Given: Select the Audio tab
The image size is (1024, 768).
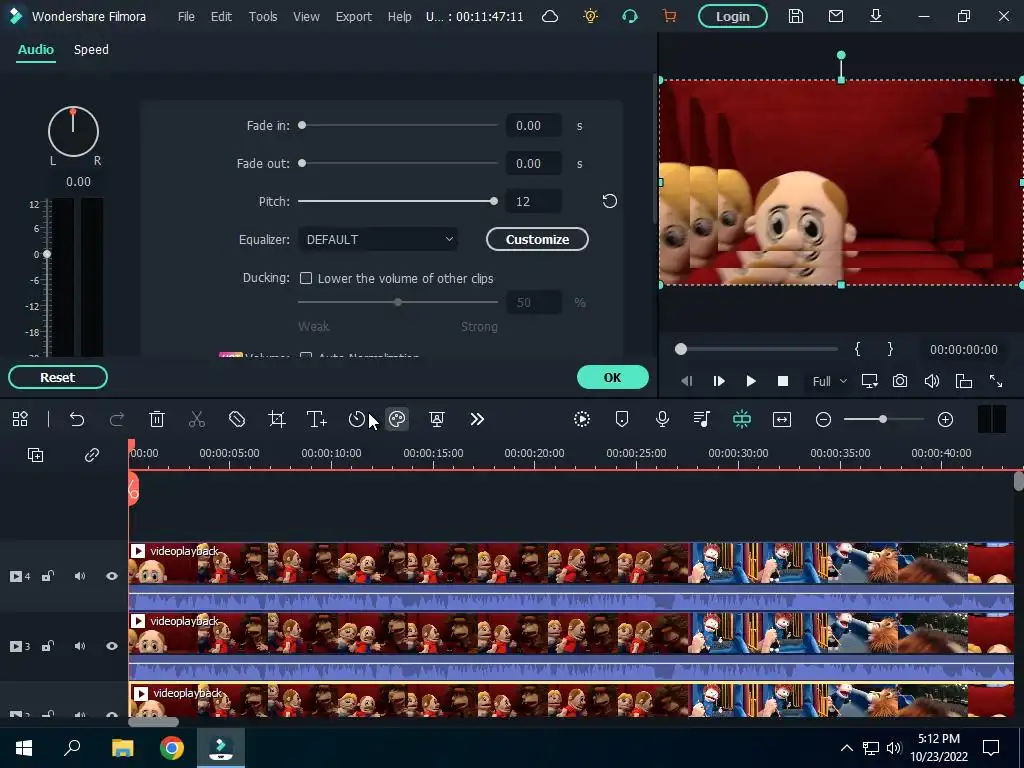Looking at the screenshot, I should pos(36,50).
